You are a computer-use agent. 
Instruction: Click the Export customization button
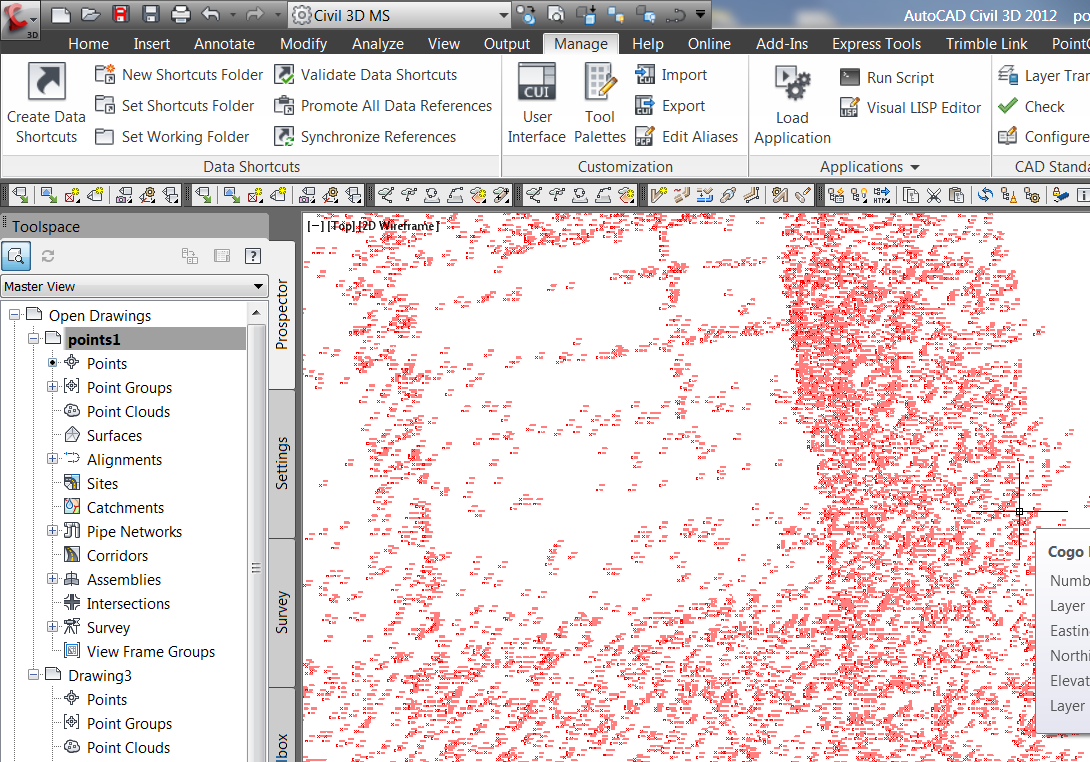click(x=670, y=106)
